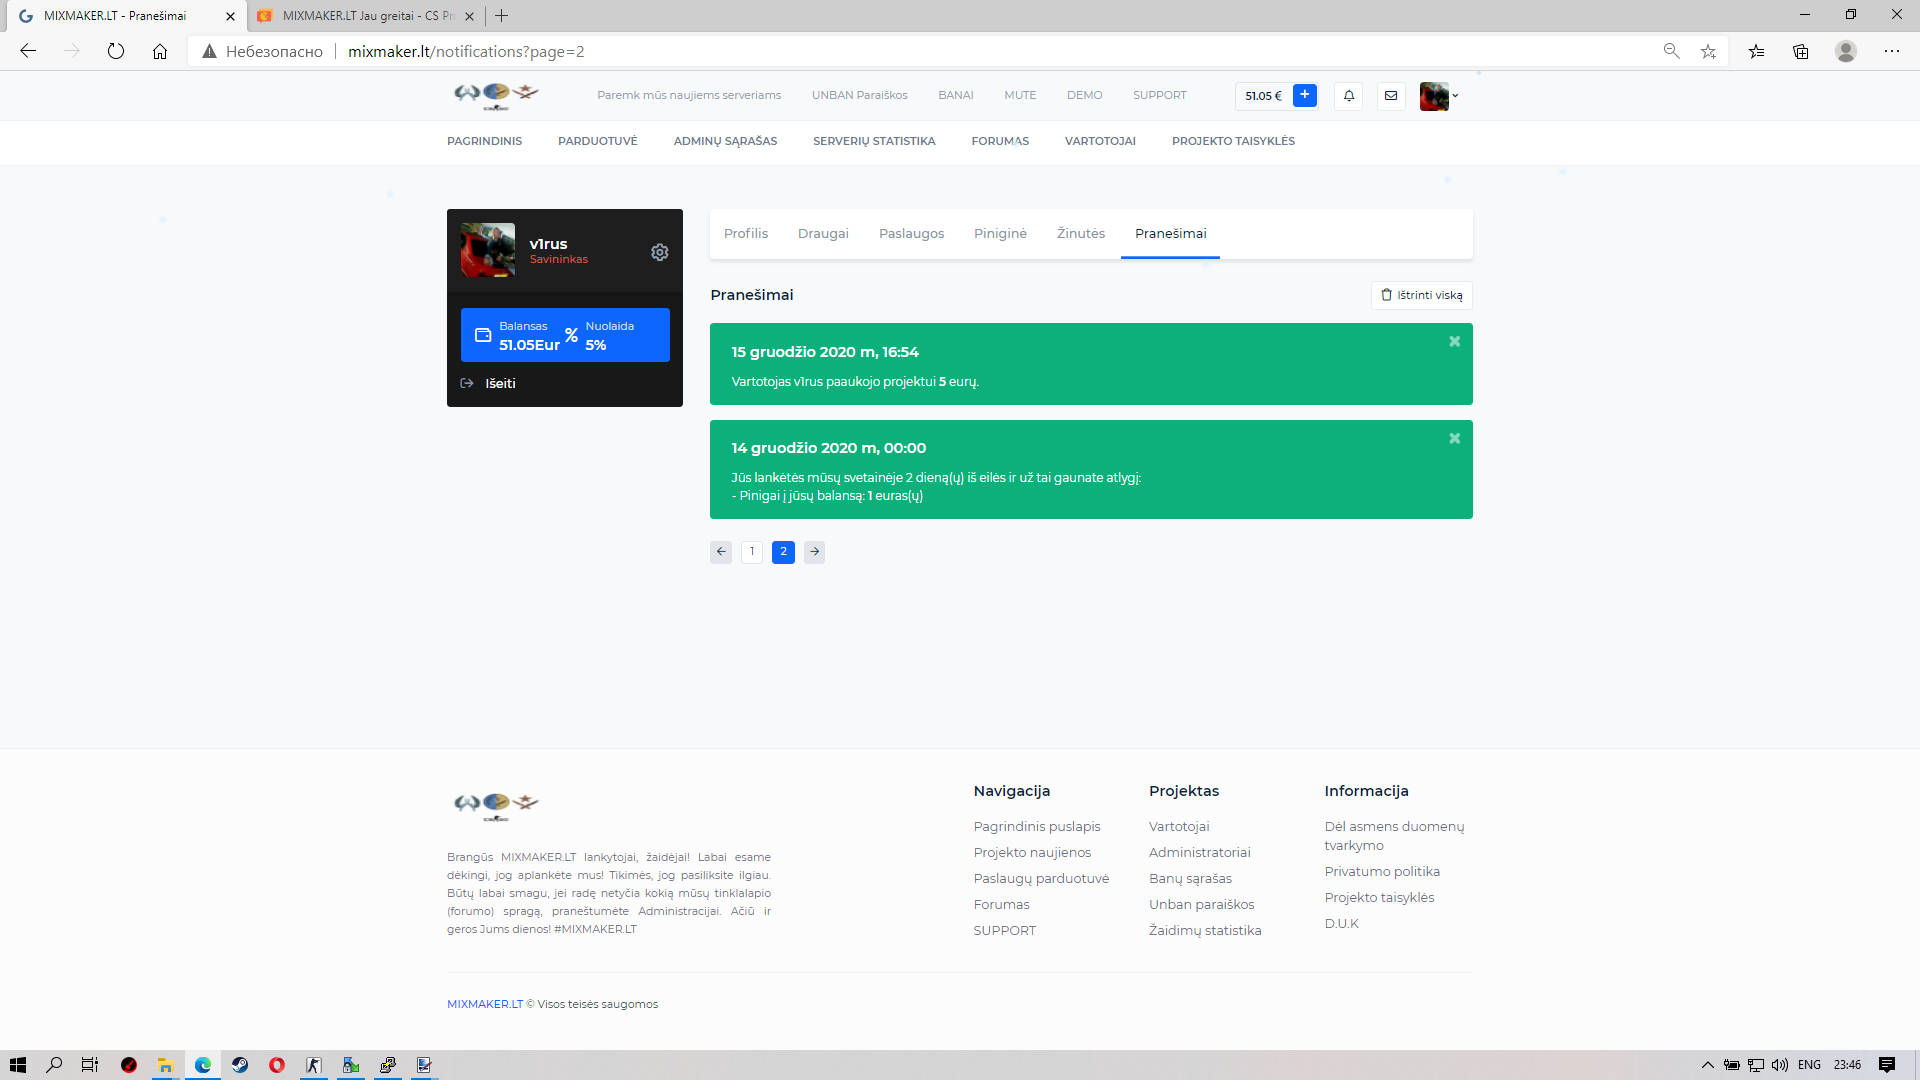Click Ištrinti viską to clear notifications
Image resolution: width=1920 pixels, height=1080 pixels.
tap(1421, 295)
